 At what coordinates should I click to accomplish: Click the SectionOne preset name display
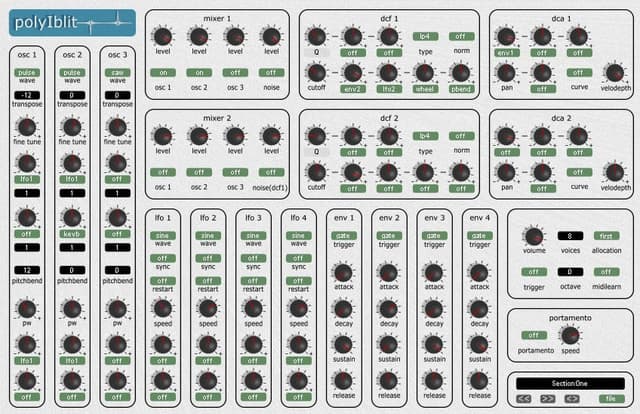(569, 382)
